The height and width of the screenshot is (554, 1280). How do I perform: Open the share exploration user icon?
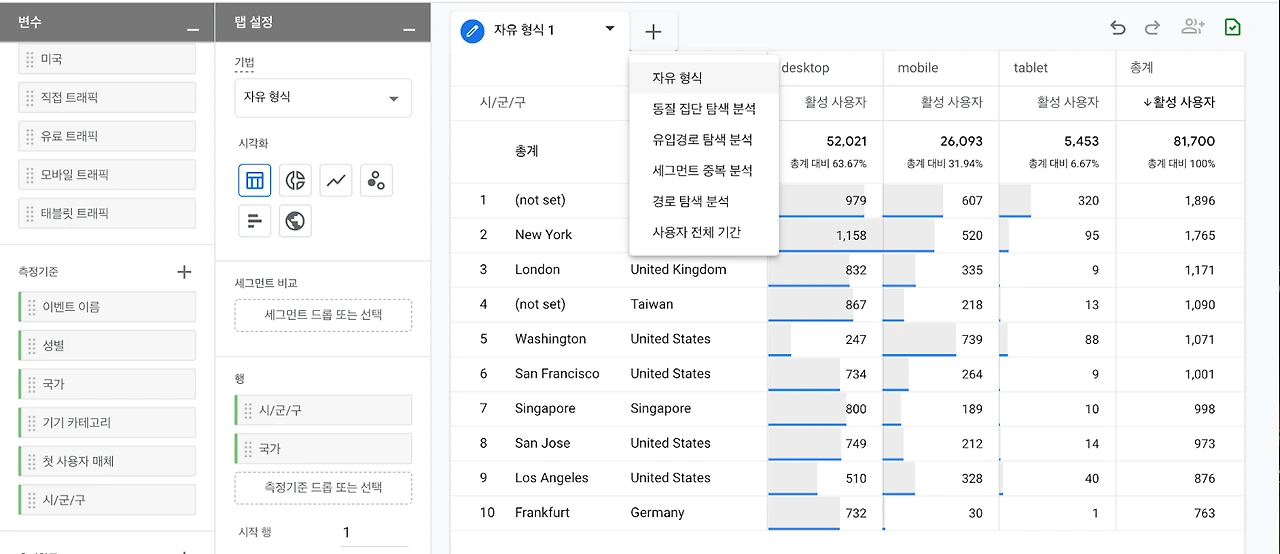[1192, 28]
